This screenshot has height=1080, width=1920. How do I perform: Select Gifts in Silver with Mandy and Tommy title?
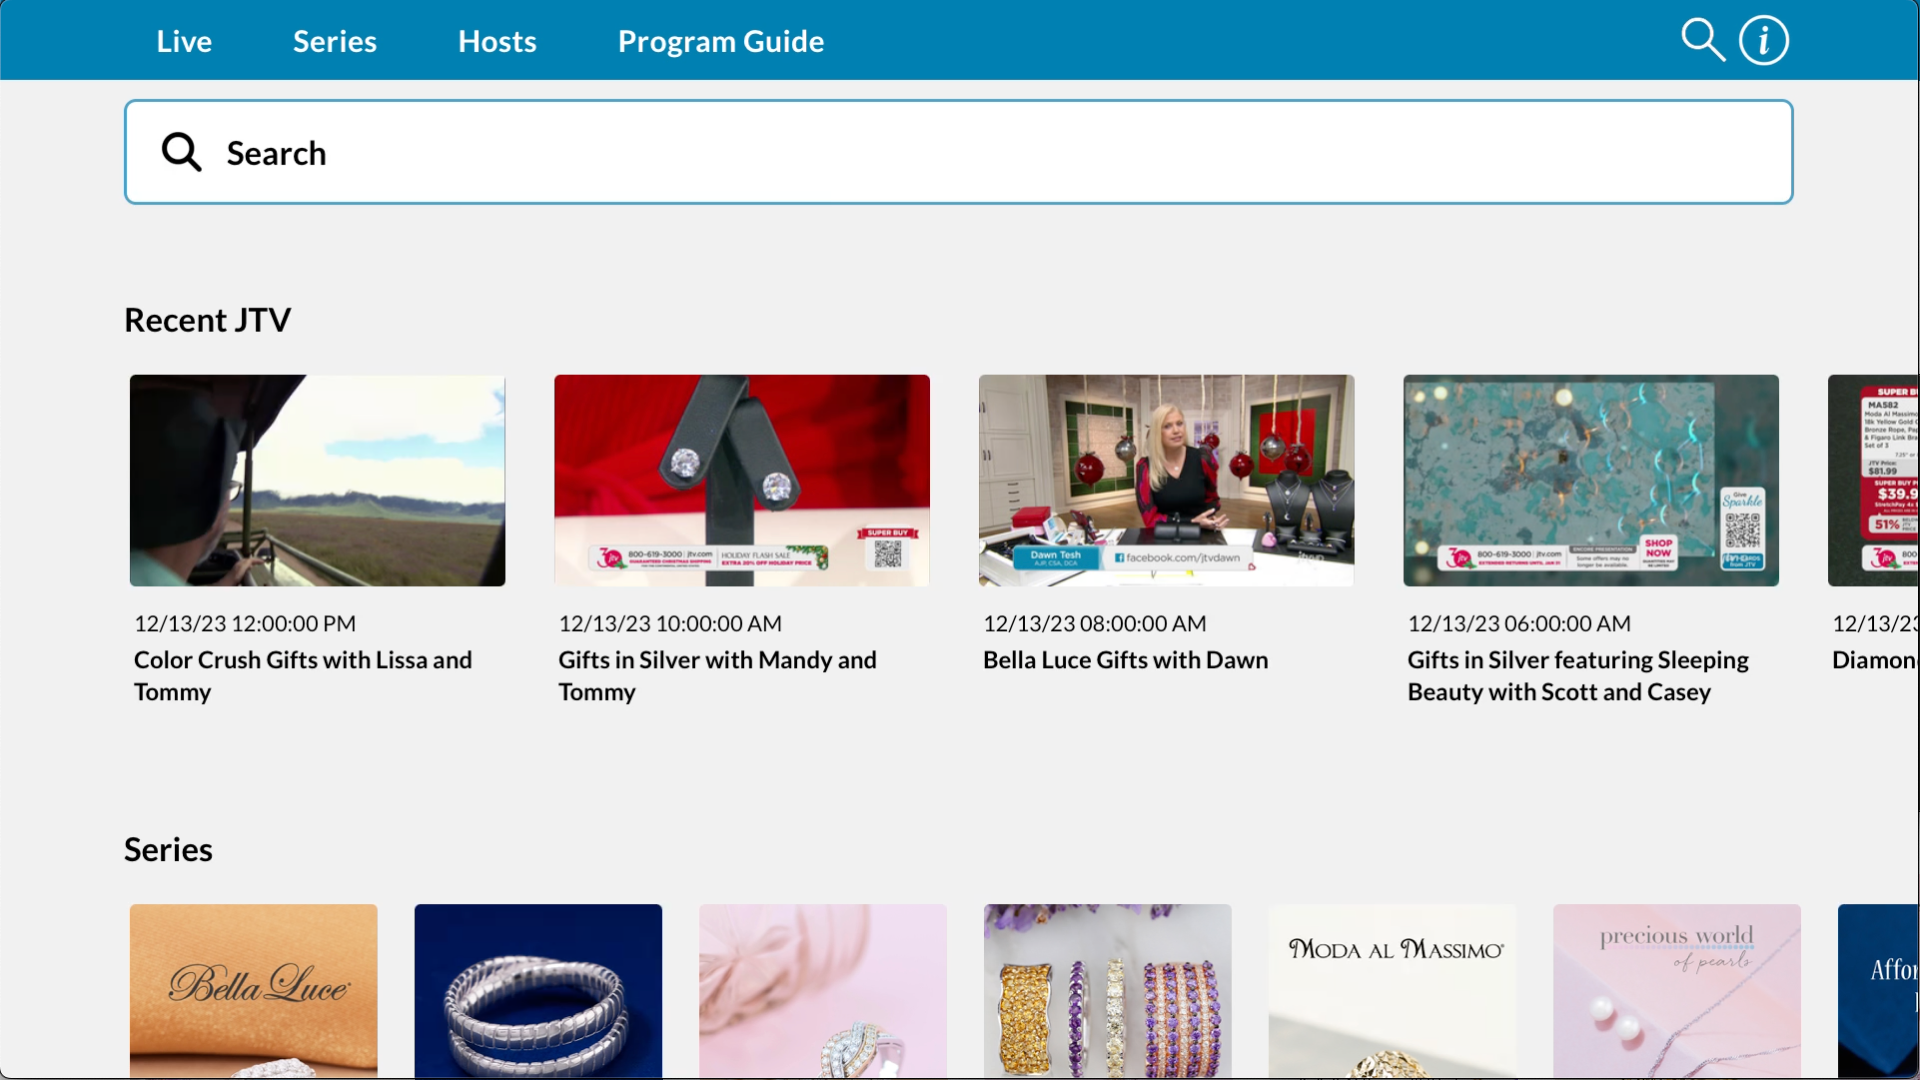(x=718, y=676)
